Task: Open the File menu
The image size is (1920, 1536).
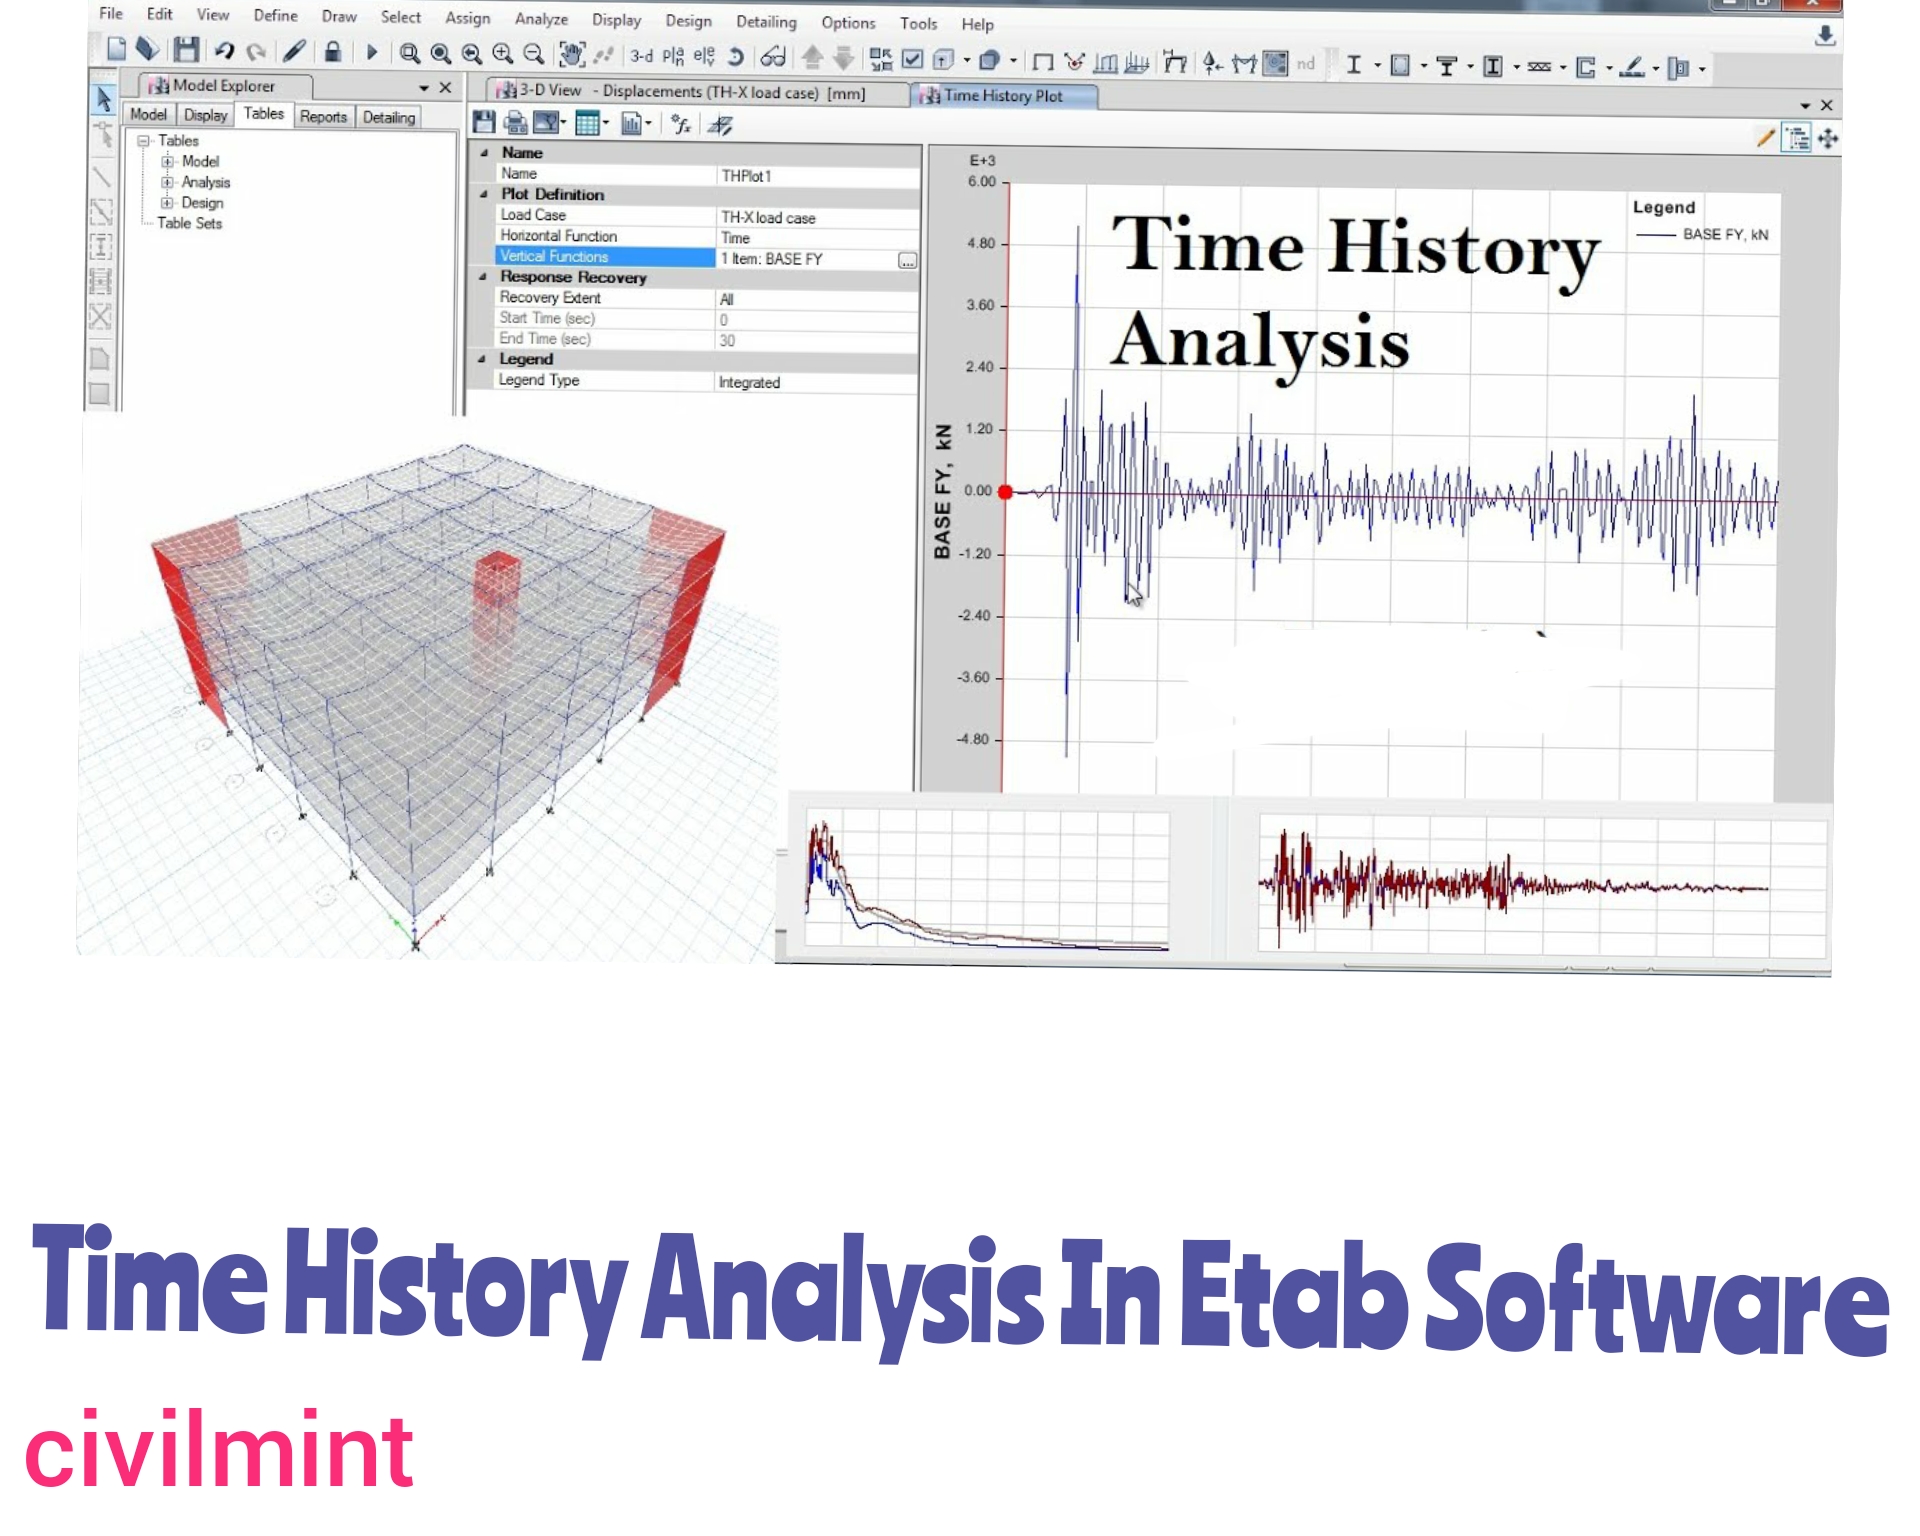Action: 111,13
